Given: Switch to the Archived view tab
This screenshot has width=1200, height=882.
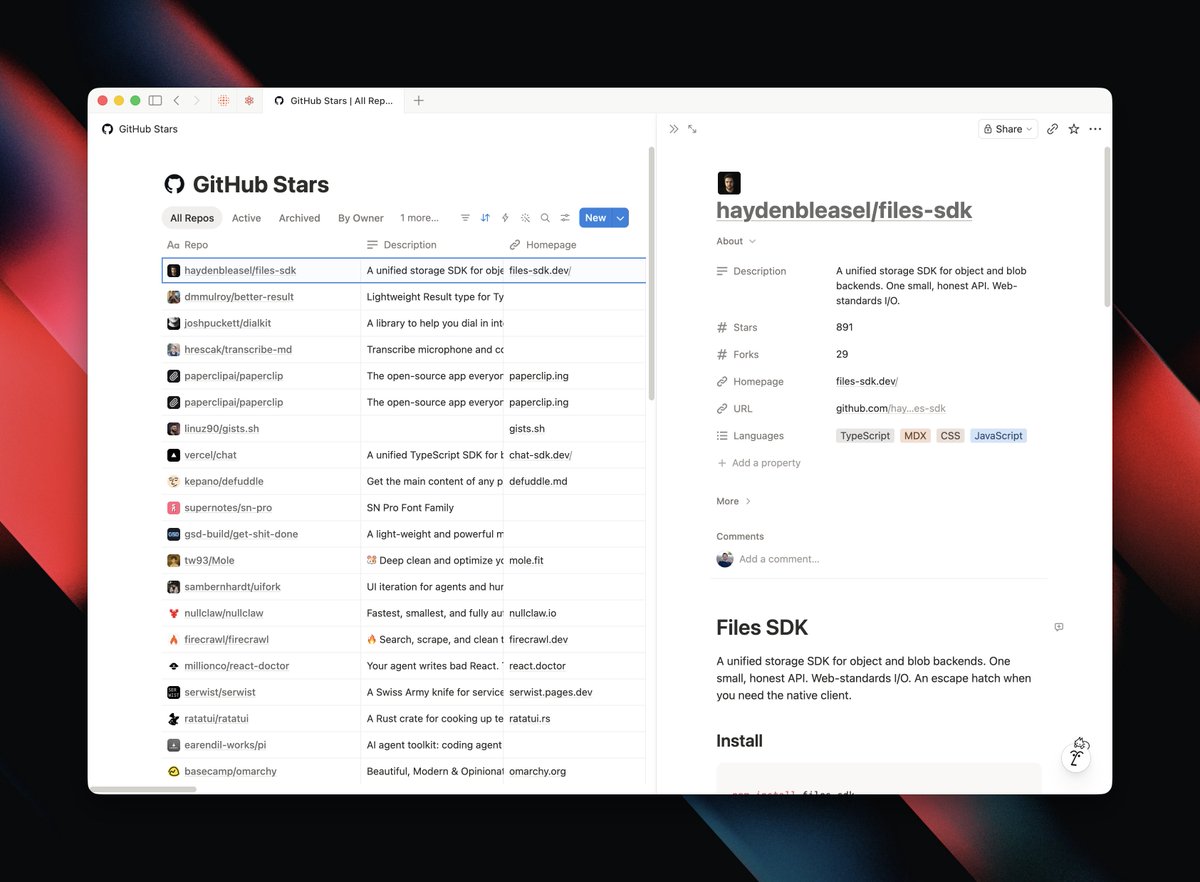Looking at the screenshot, I should coord(300,218).
